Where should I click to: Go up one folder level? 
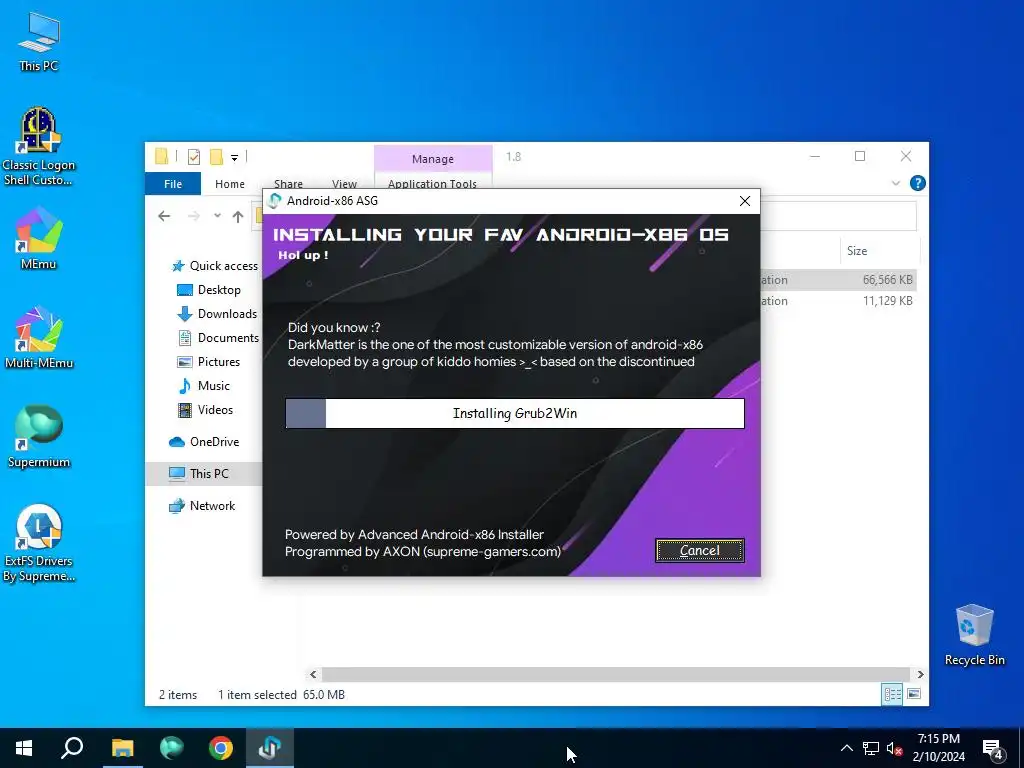coord(238,216)
